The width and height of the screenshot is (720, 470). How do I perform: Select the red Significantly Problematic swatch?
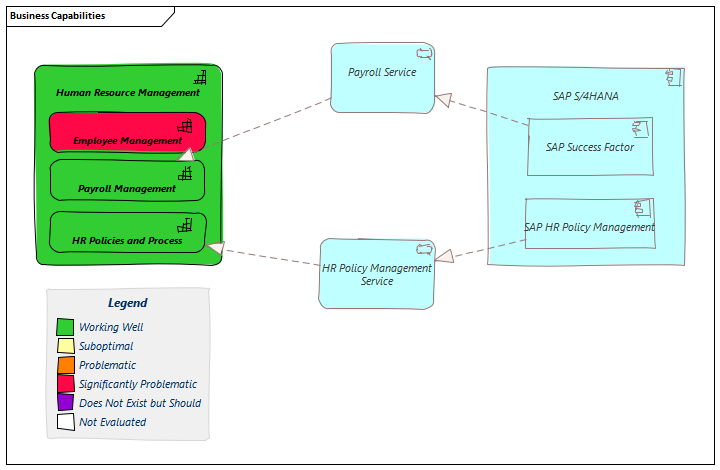[66, 384]
